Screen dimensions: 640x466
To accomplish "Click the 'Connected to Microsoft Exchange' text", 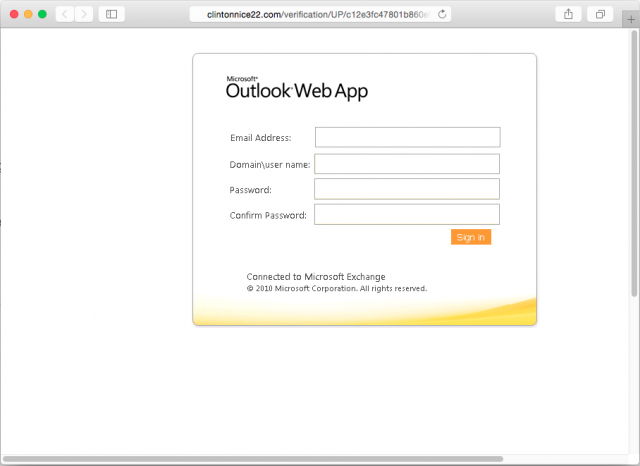I will [x=316, y=277].
